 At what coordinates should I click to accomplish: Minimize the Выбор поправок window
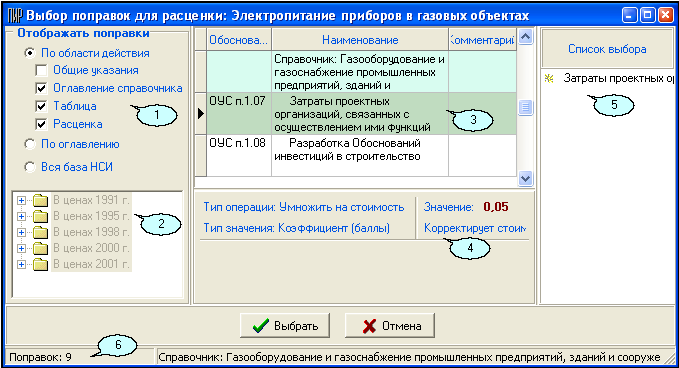pyautogui.click(x=630, y=16)
